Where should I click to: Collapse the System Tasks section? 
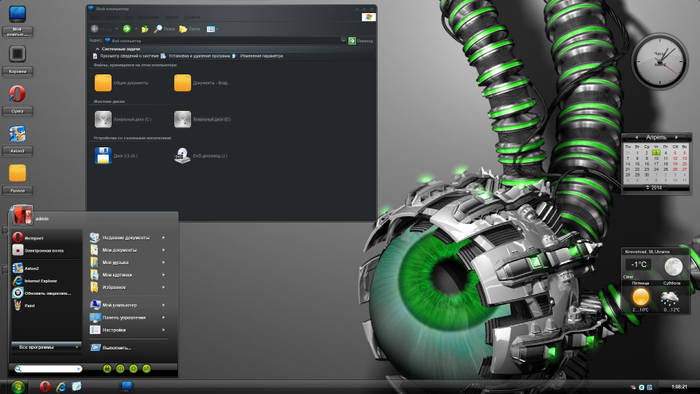97,49
